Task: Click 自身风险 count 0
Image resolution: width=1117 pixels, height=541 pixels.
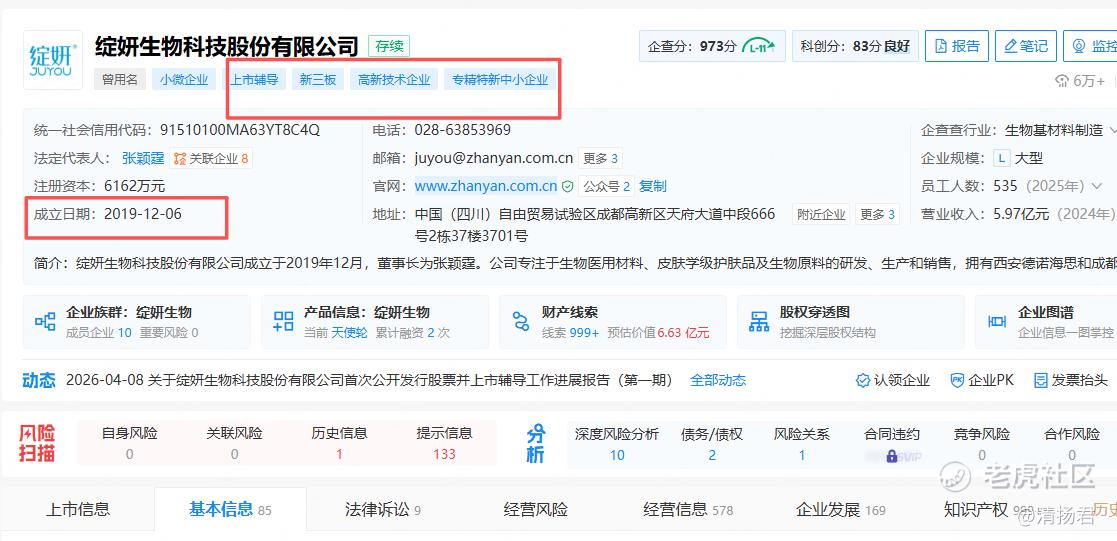Action: pyautogui.click(x=129, y=454)
